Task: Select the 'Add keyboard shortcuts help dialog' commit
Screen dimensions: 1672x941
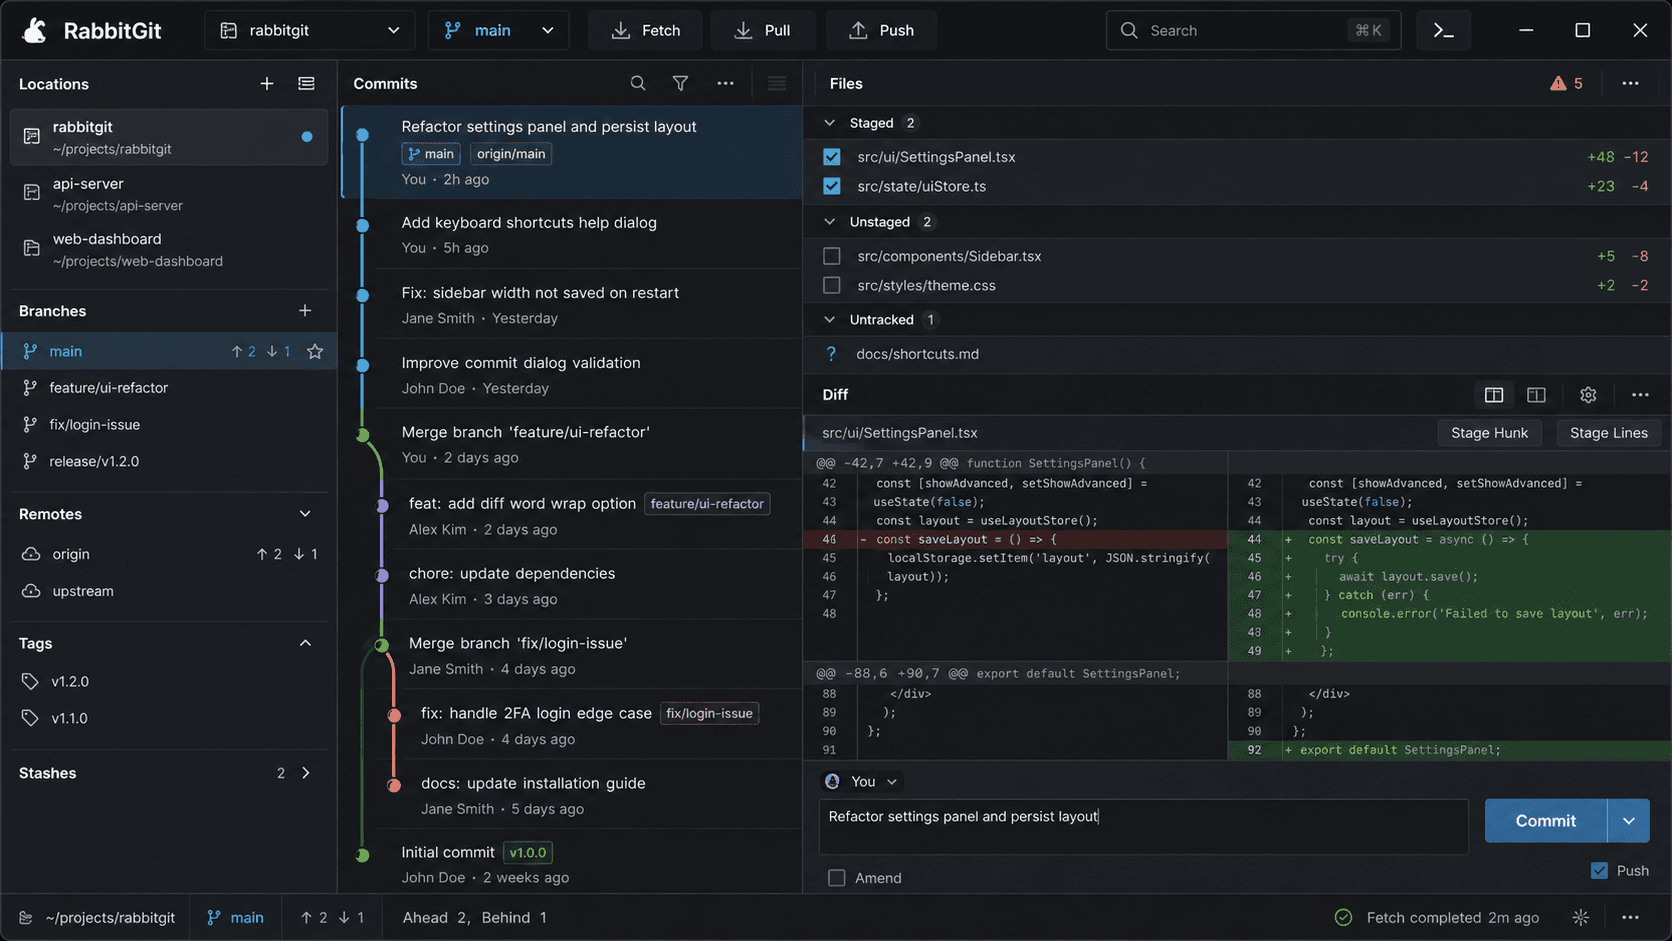Action: coord(572,234)
